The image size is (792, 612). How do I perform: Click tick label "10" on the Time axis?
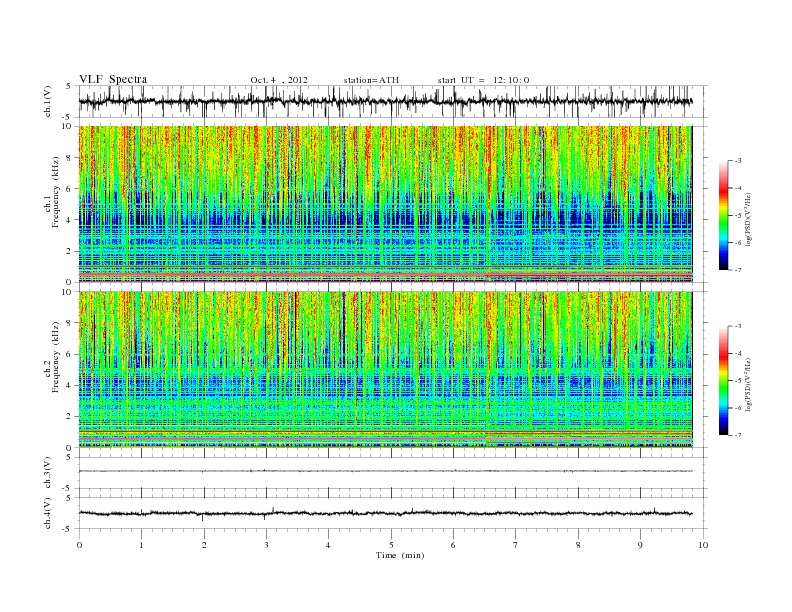coord(703,545)
